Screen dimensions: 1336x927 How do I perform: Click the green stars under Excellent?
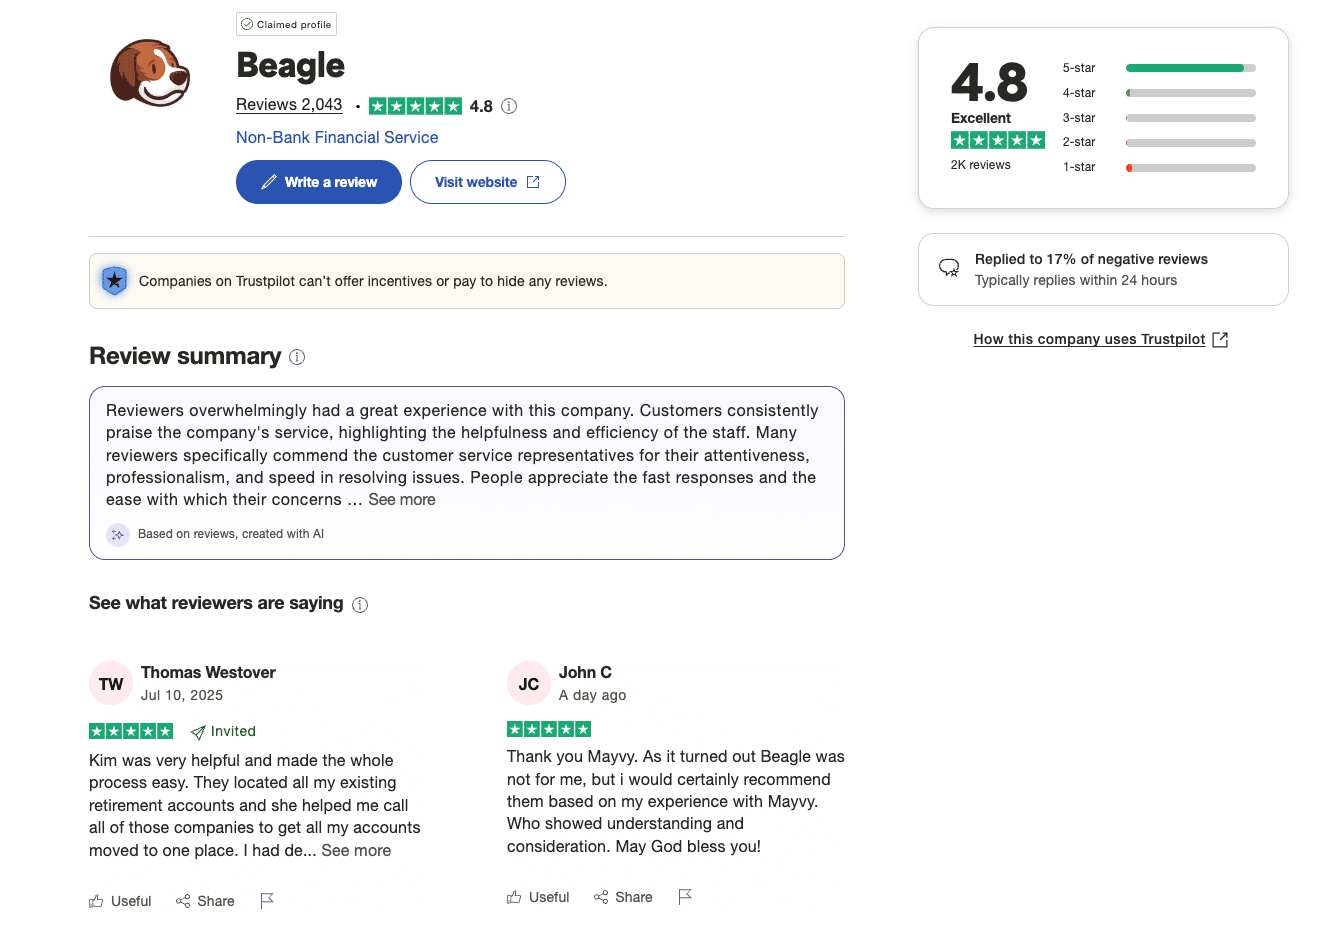[998, 140]
